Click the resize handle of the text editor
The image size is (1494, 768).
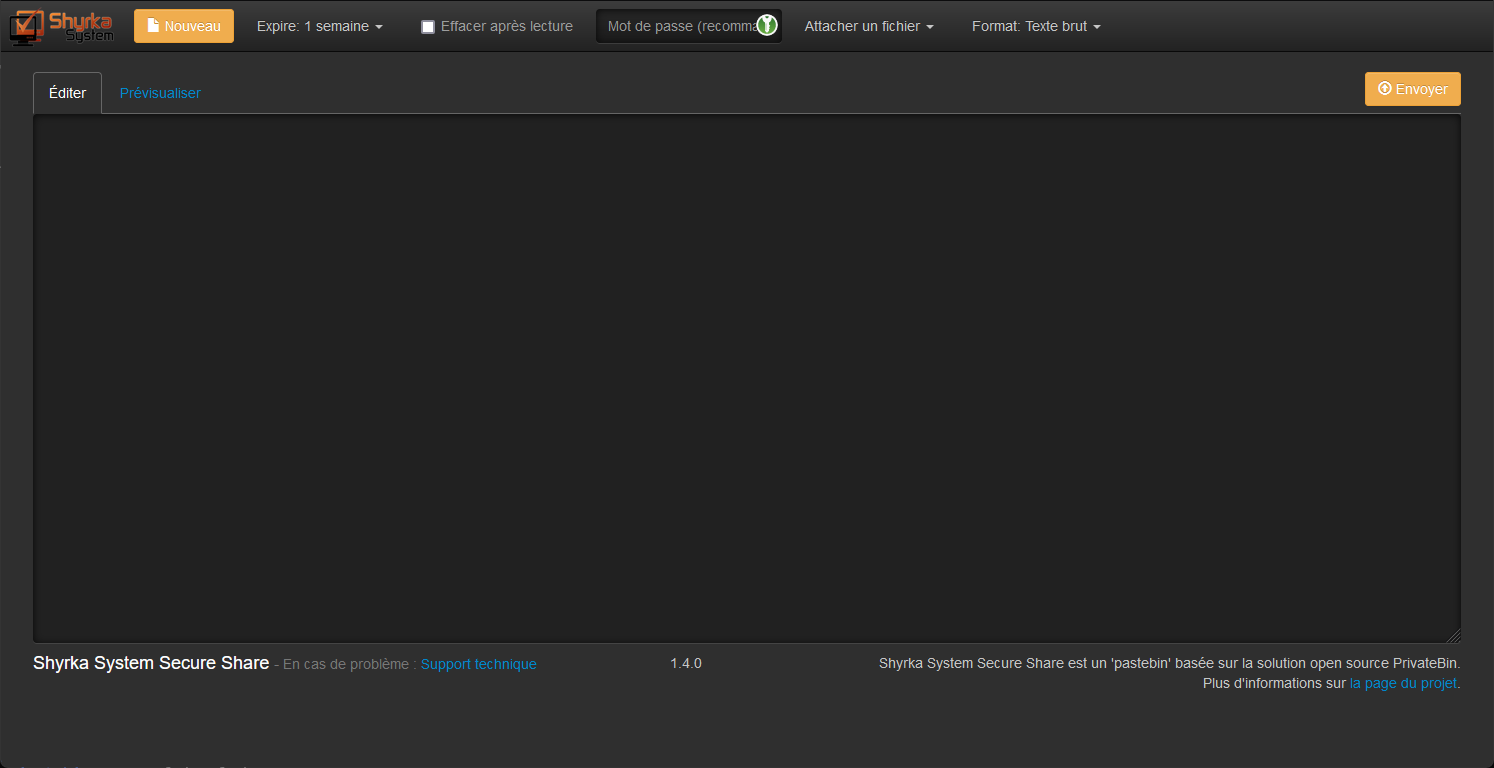[x=1453, y=635]
